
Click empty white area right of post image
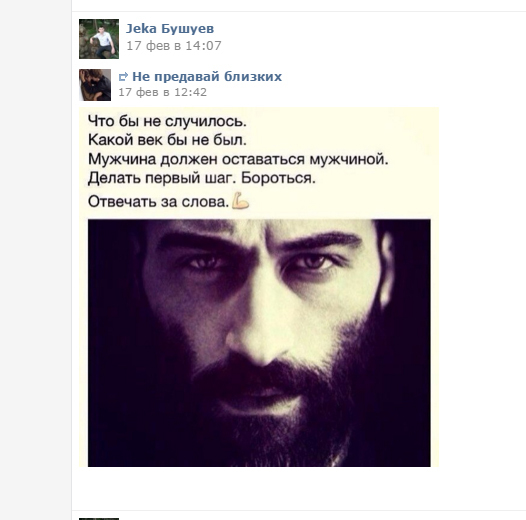pyautogui.click(x=481, y=285)
